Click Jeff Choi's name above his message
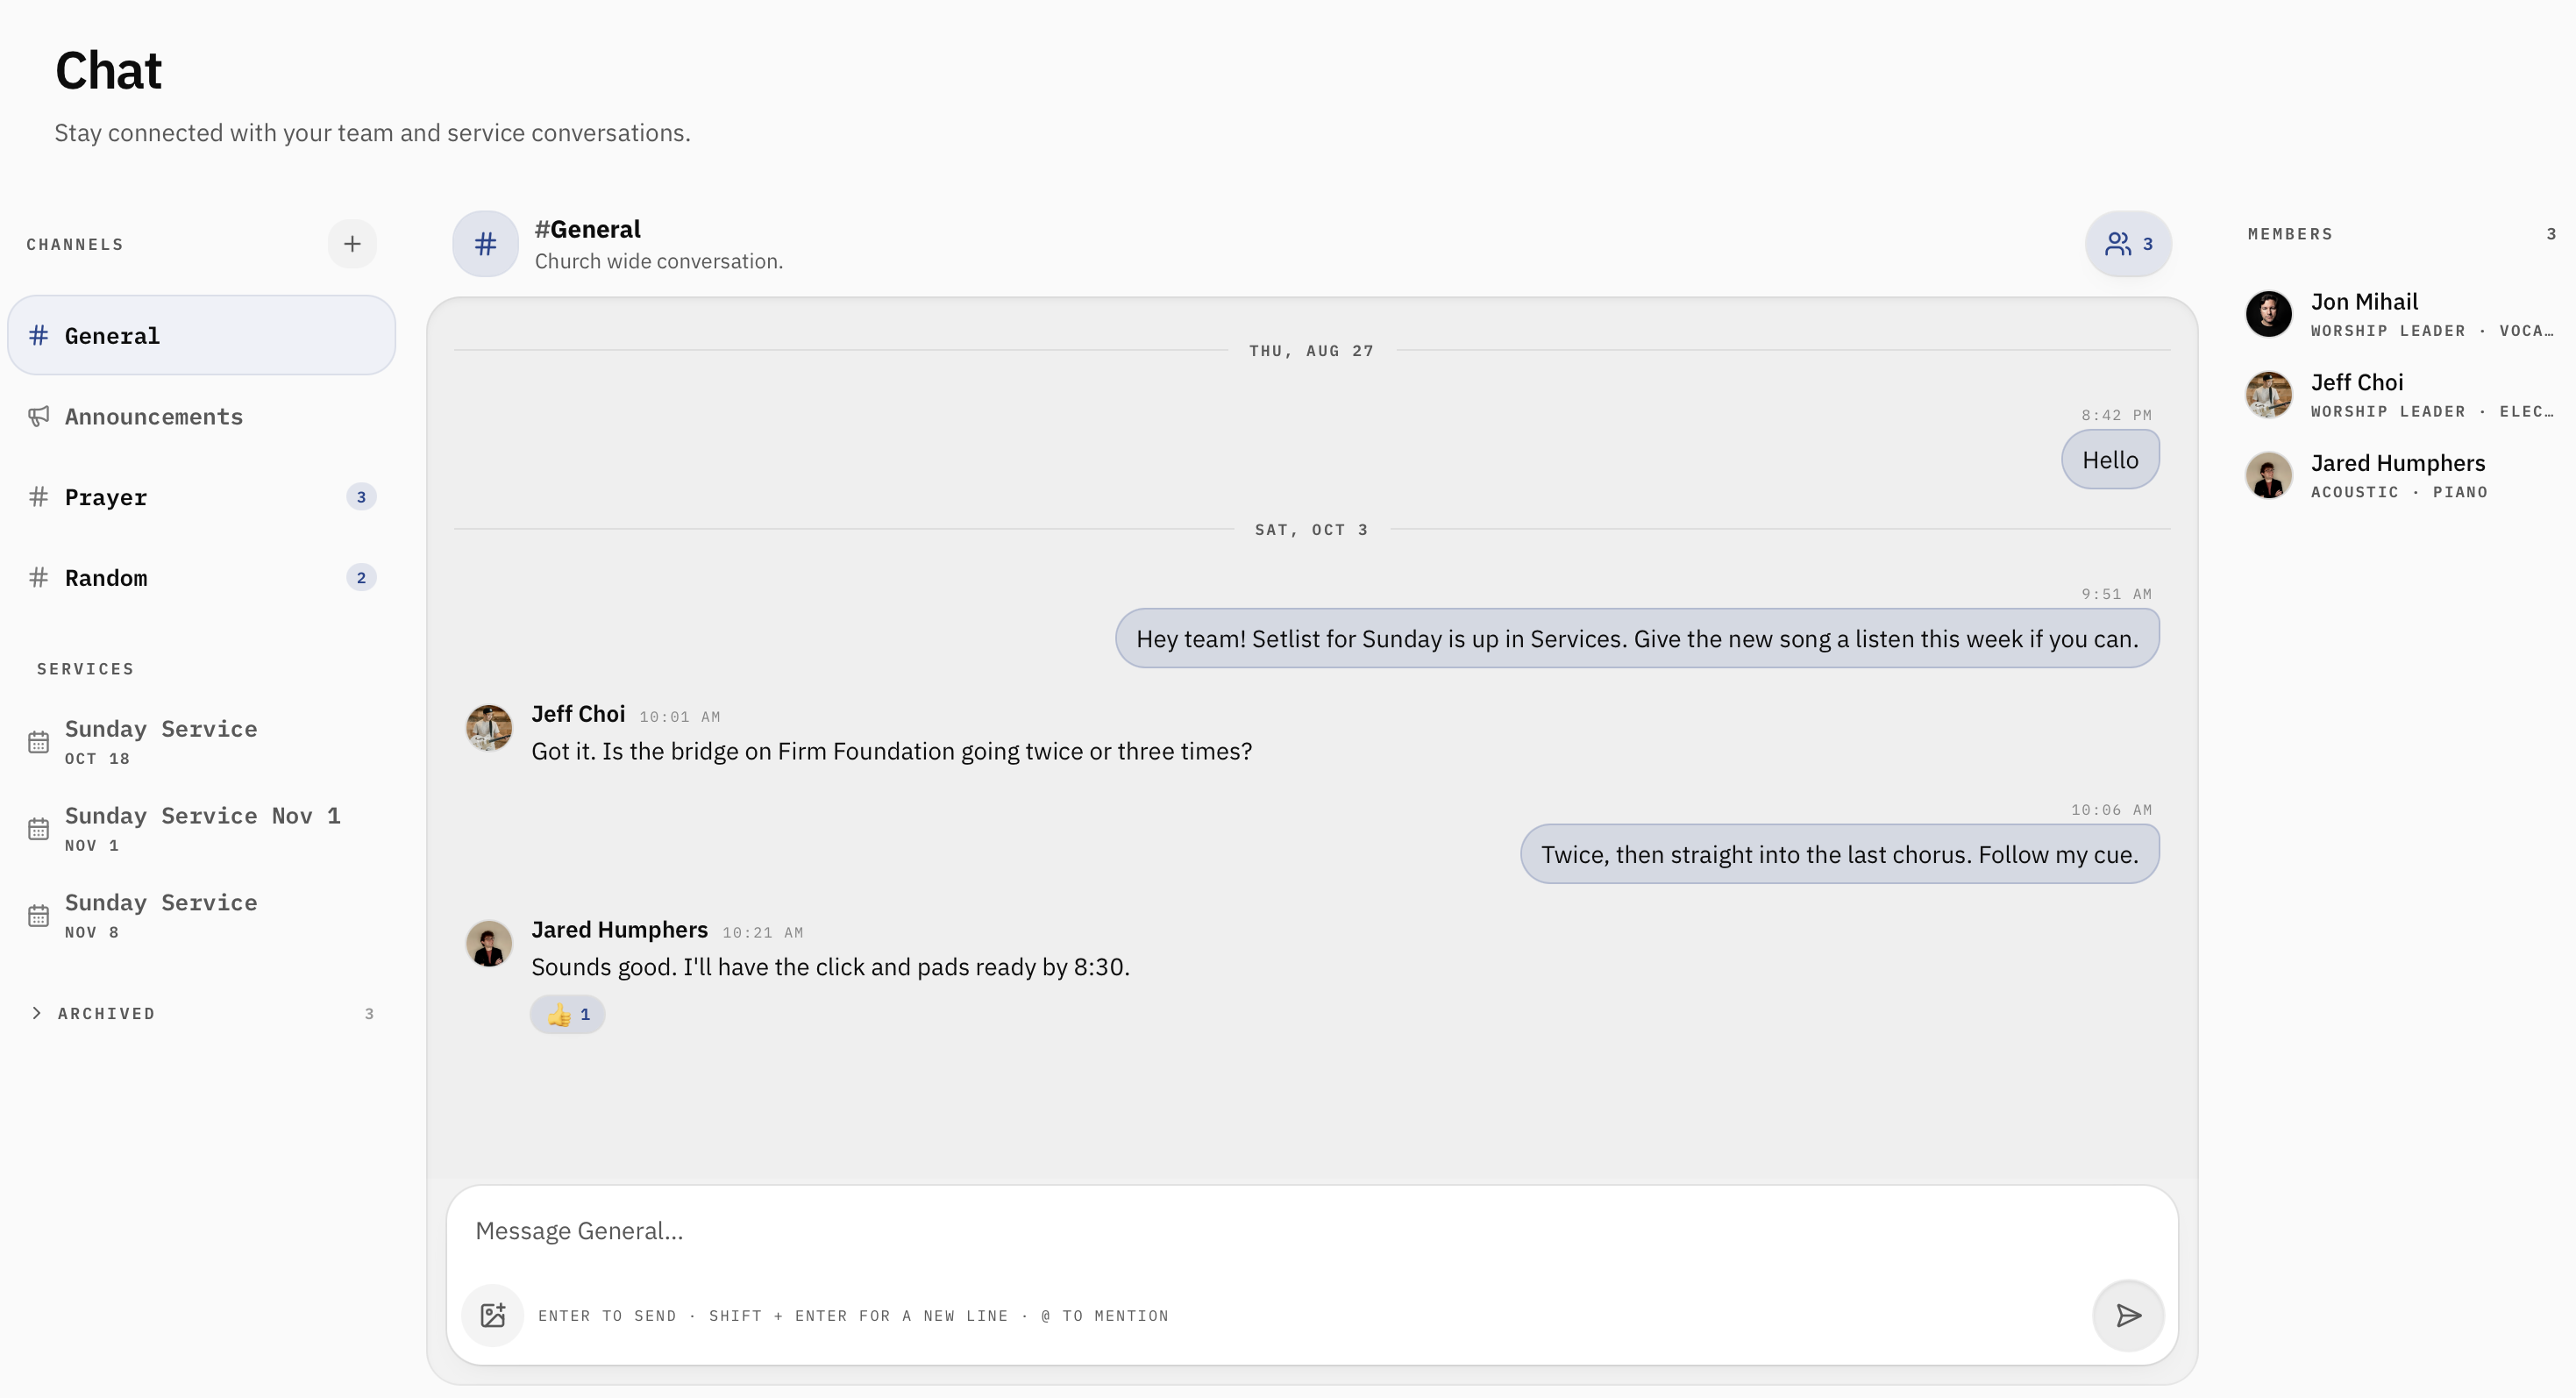Image resolution: width=2576 pixels, height=1398 pixels. coord(578,714)
